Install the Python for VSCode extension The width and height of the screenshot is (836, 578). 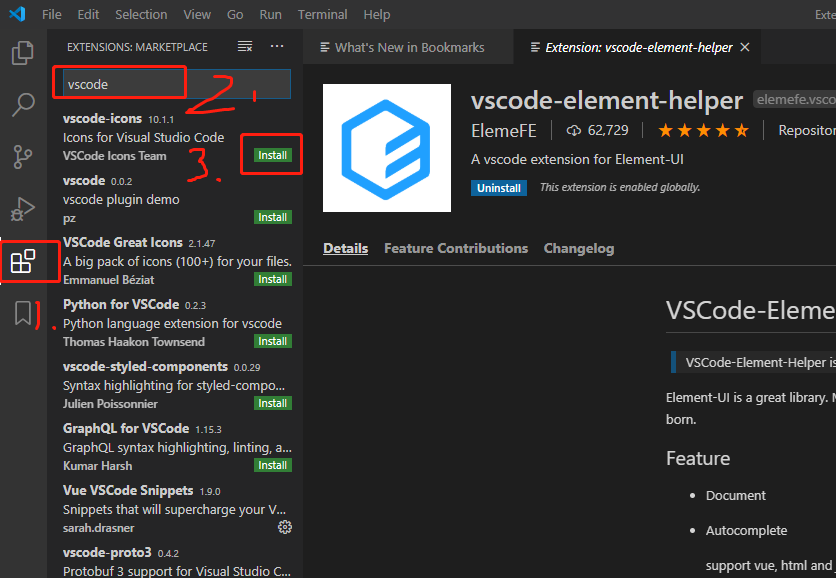(272, 341)
